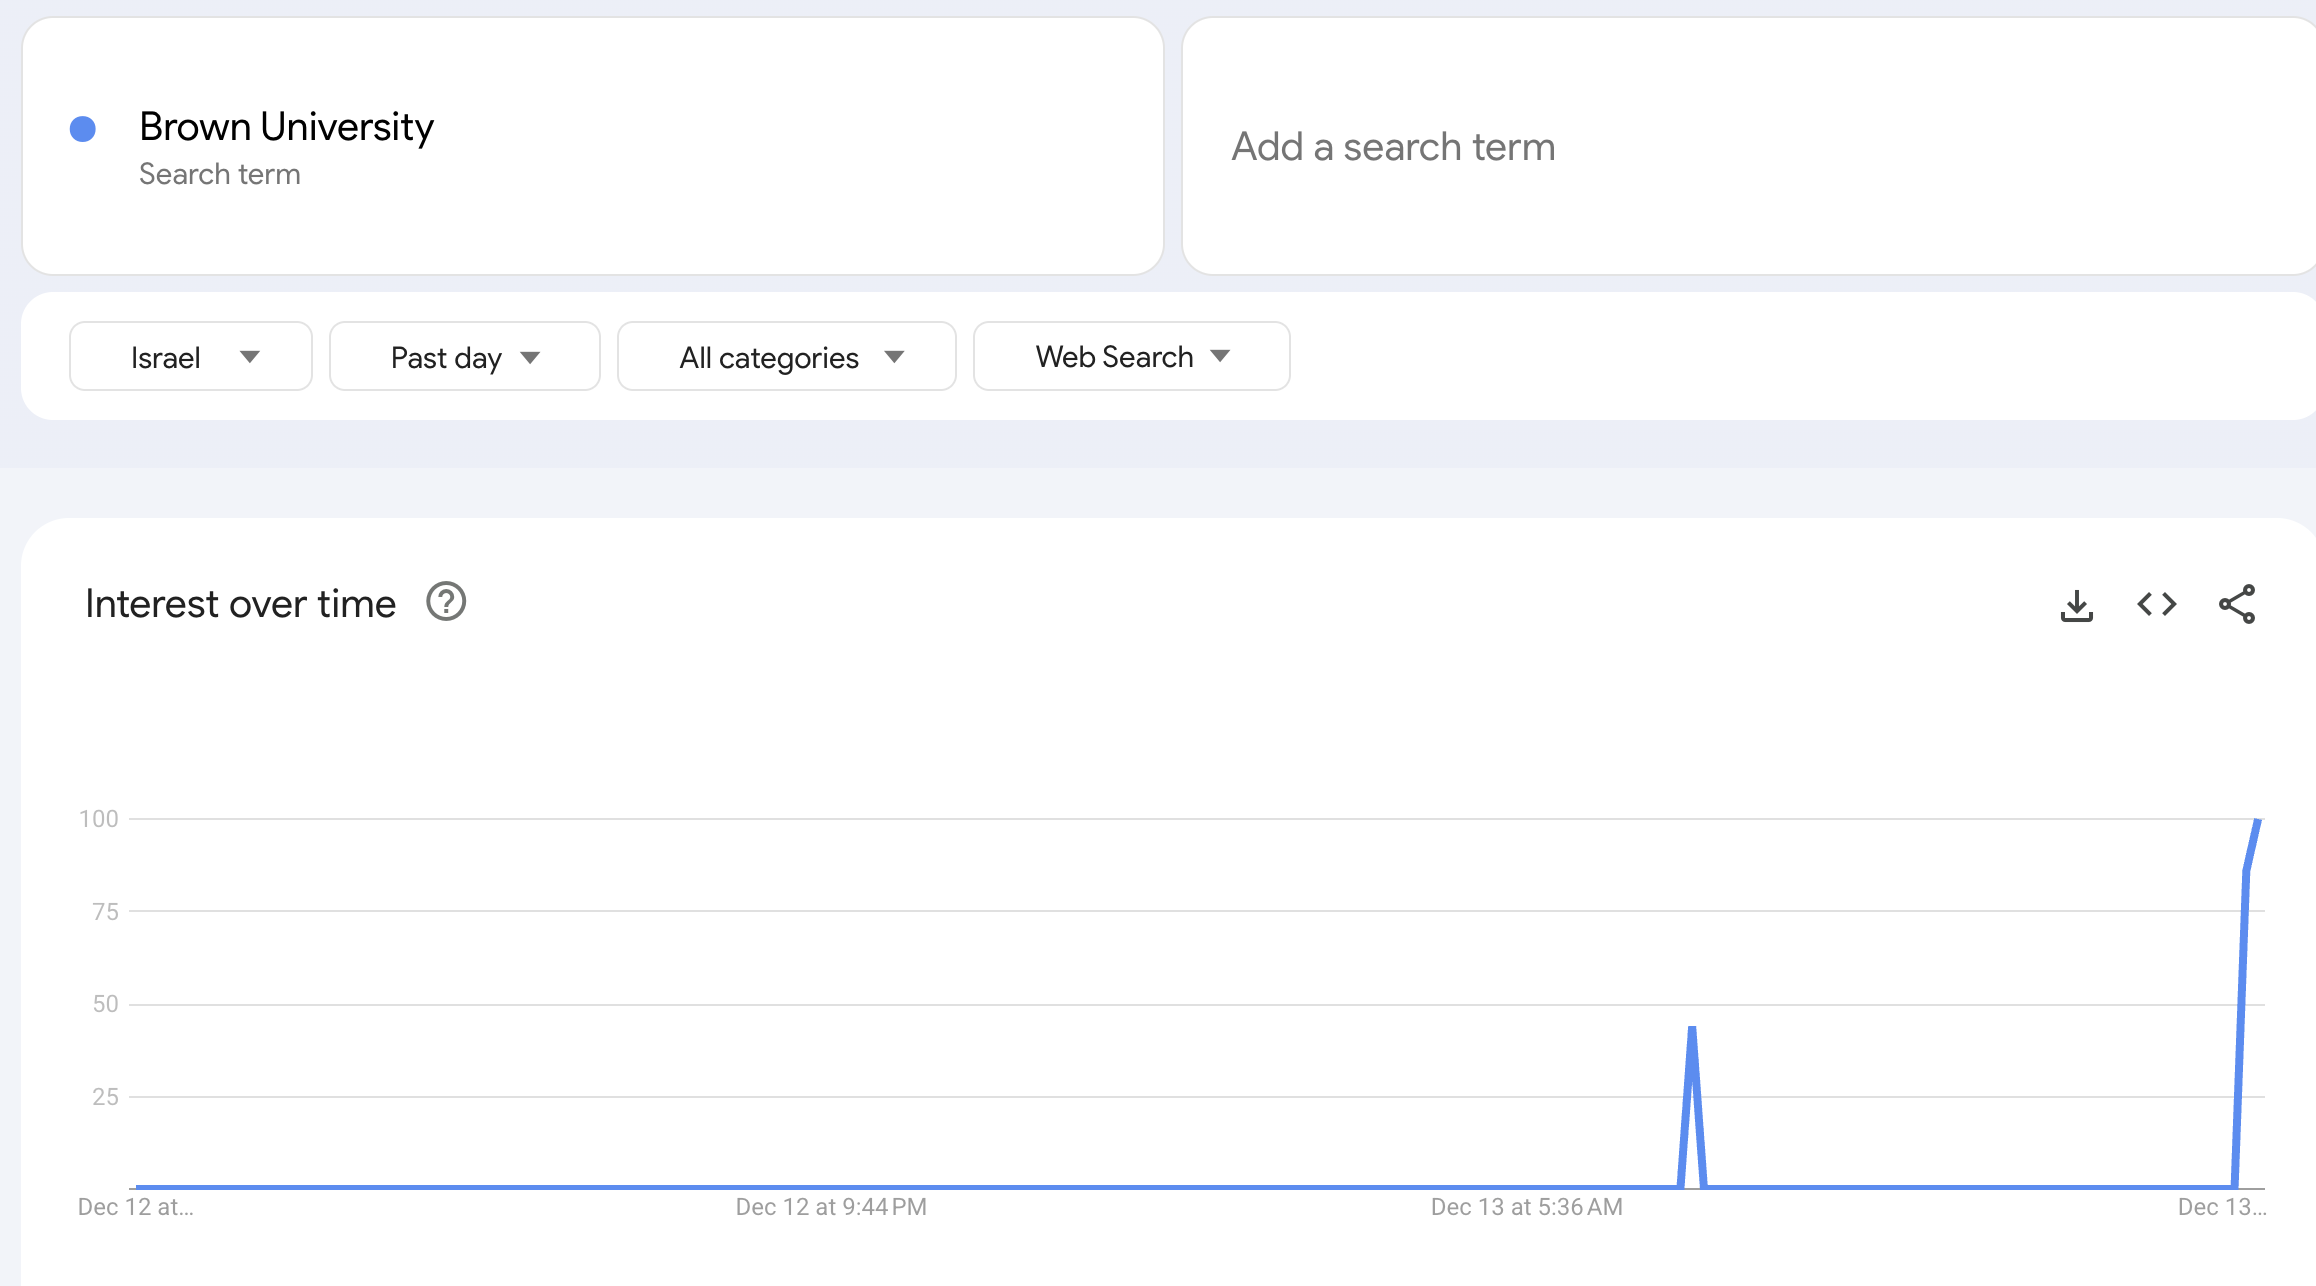Click the arrow next to Israel
Screen dimensions: 2316x1286
tap(250, 357)
